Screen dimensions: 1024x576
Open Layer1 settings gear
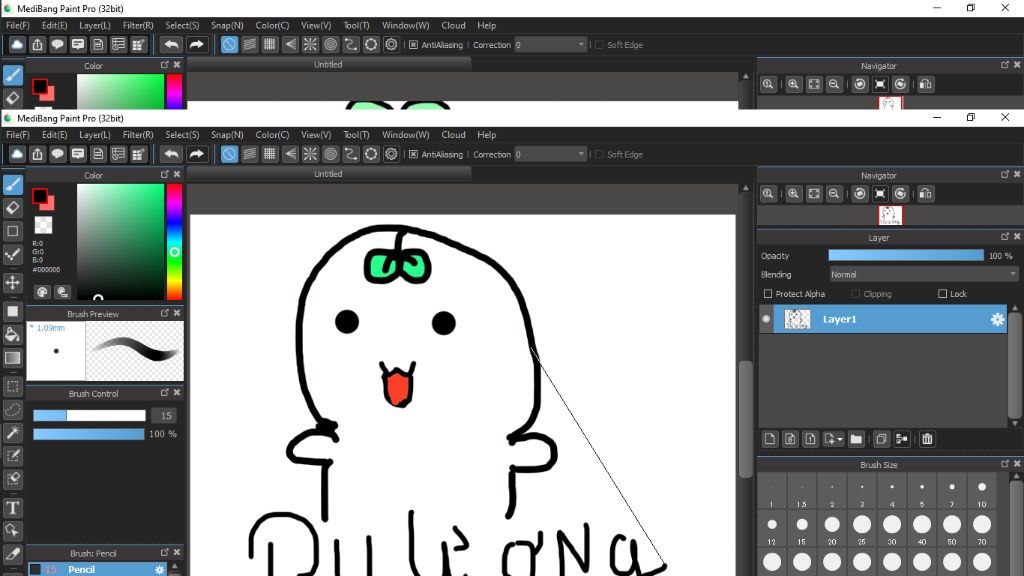[997, 319]
